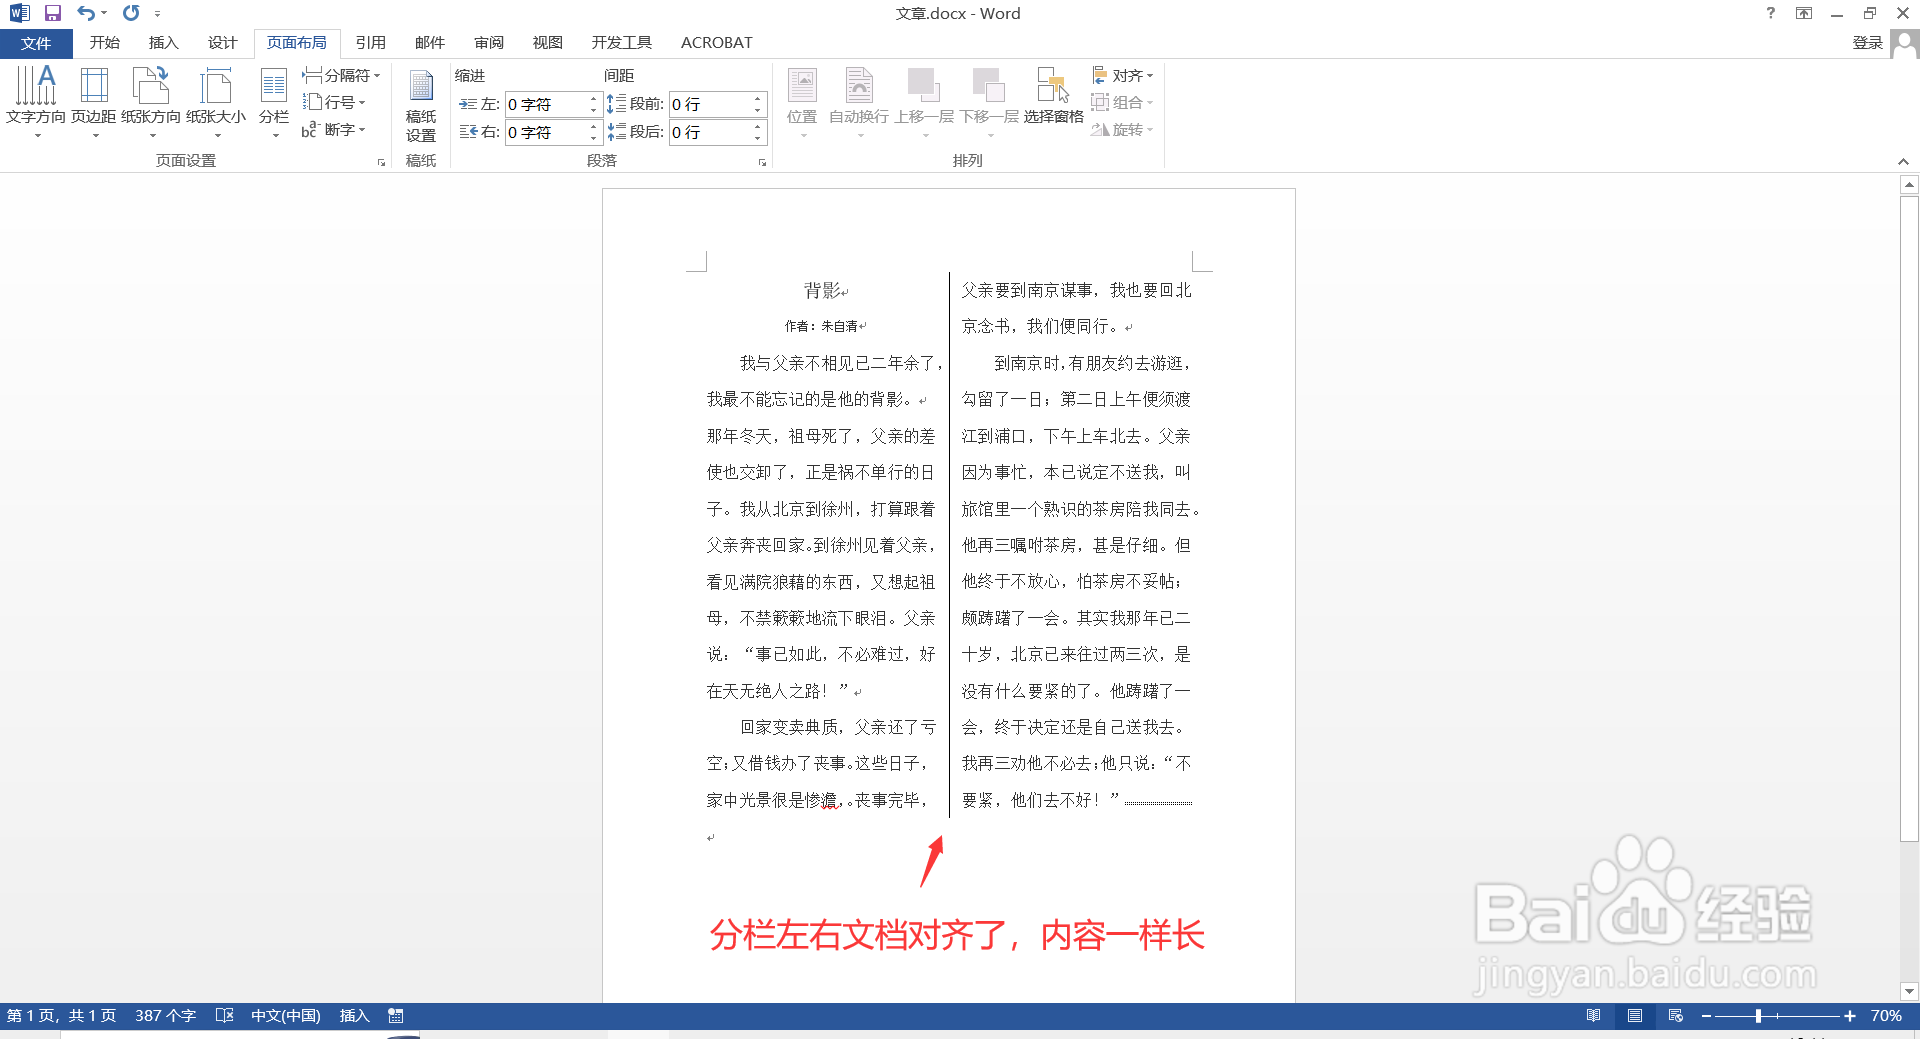Viewport: 1920px width, 1039px height.
Task: Open Ribbon Display Options
Action: [x=1804, y=13]
